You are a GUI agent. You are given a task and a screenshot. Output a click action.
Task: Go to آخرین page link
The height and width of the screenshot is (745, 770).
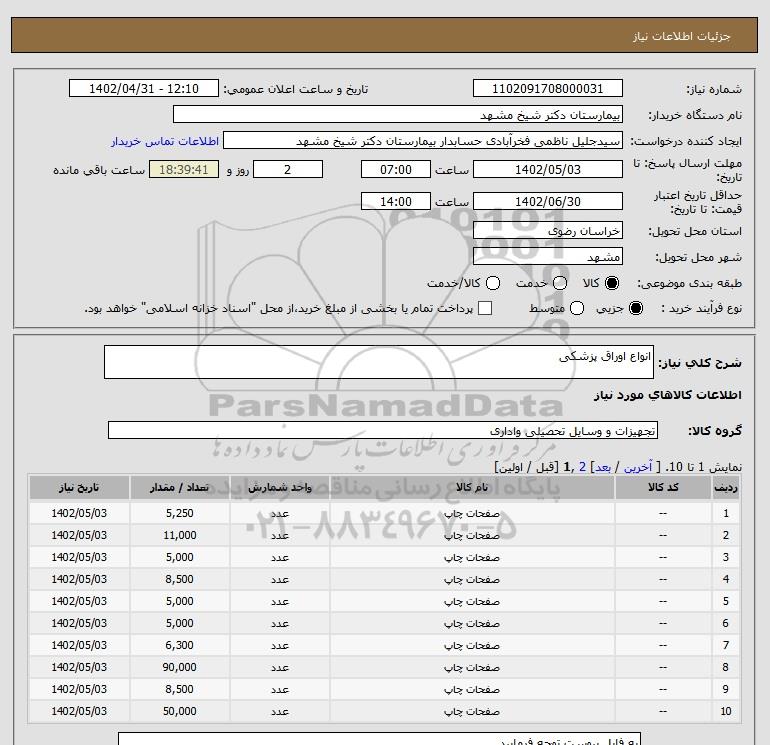638,467
